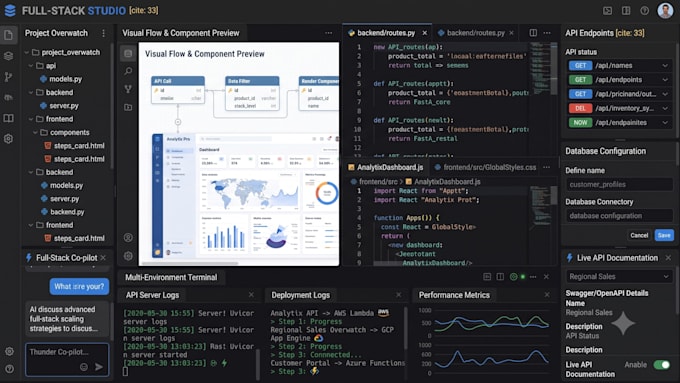Click the user profile avatar
This screenshot has height=383, width=680.
tap(665, 10)
